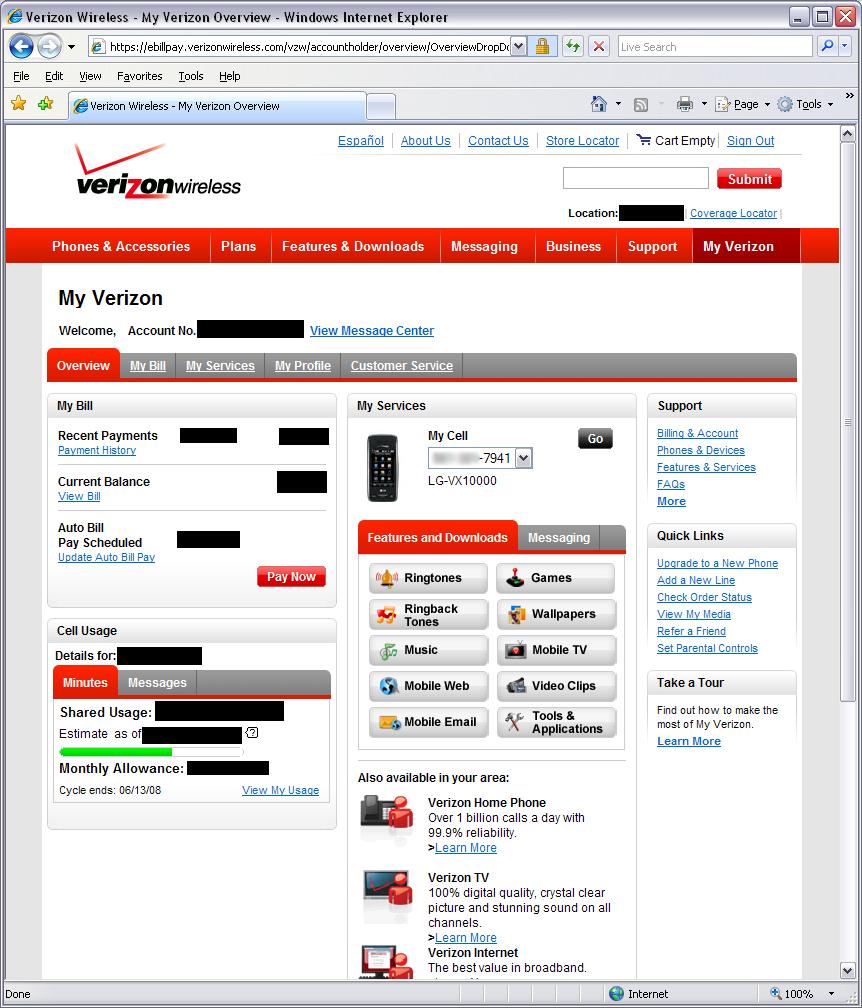Open Print options dropdown arrow

tap(704, 104)
